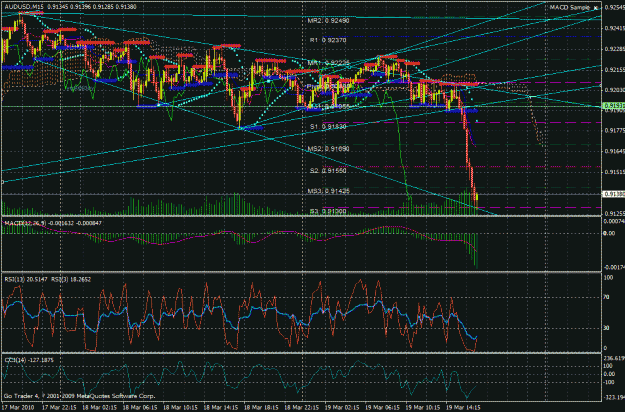625x412 pixels.
Task: Click the AUDUSD,M15 chart title text
Action: pyautogui.click(x=24, y=7)
